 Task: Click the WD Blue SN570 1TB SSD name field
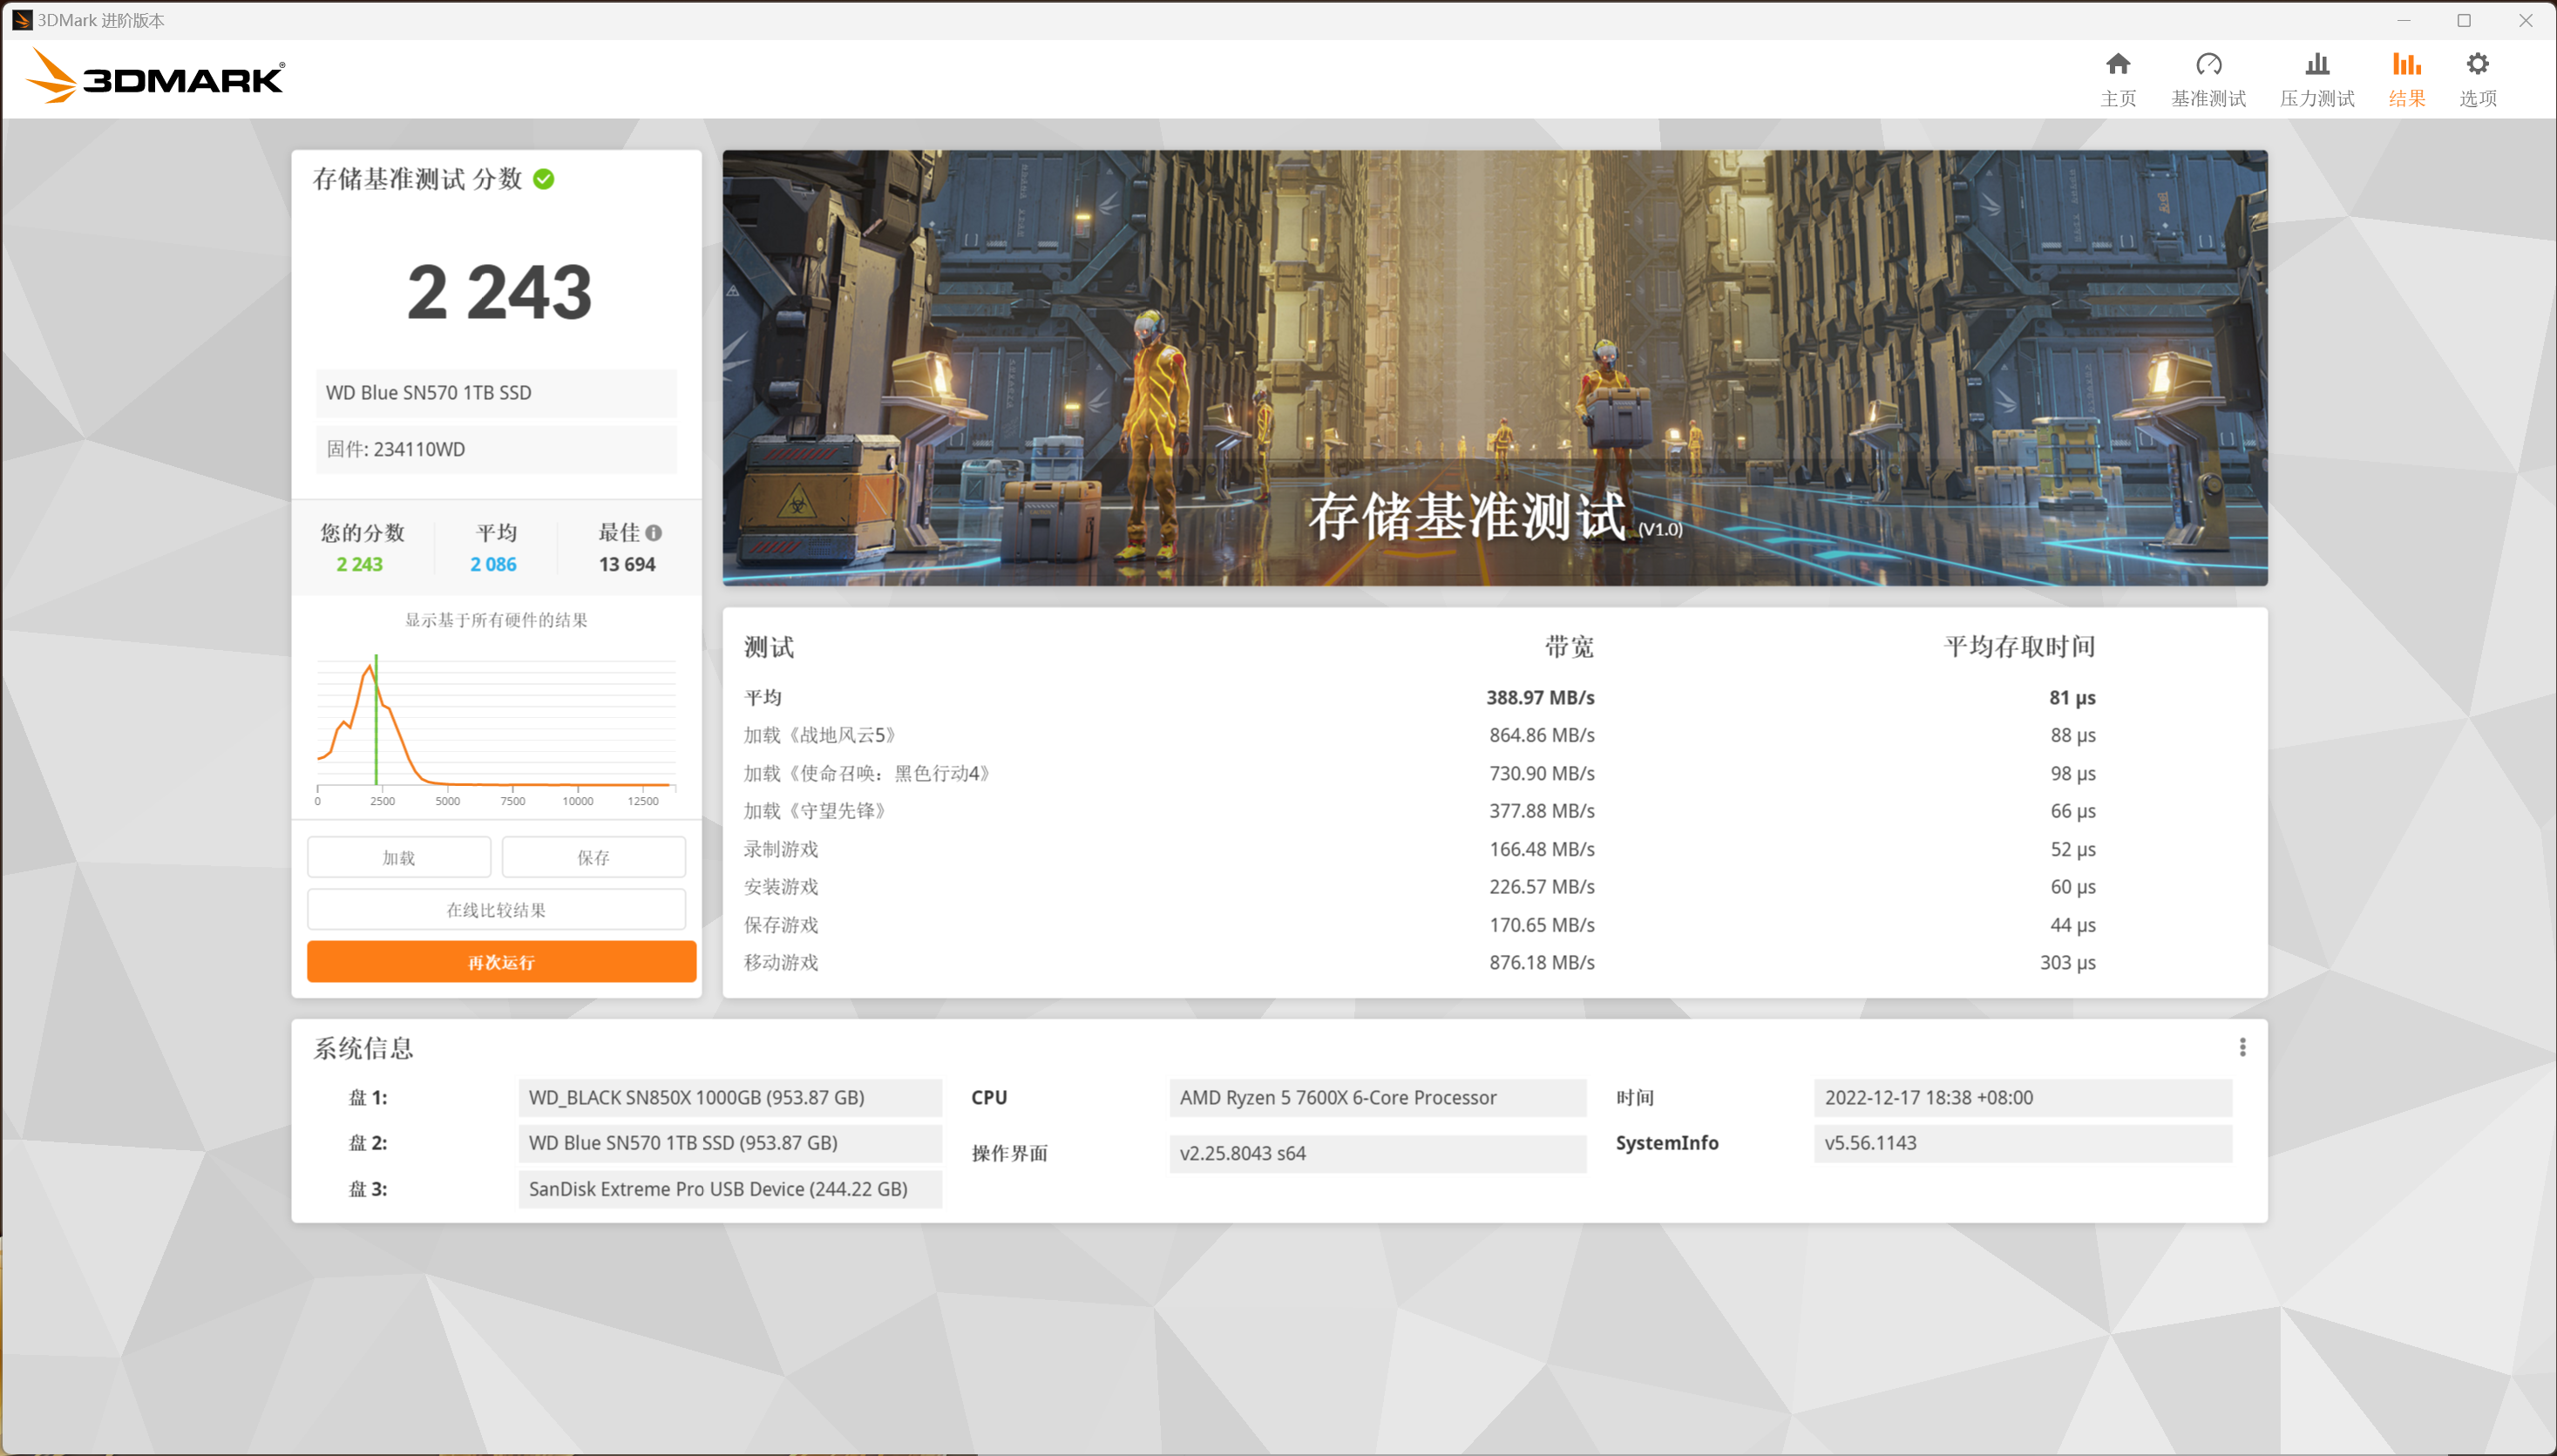coord(496,393)
